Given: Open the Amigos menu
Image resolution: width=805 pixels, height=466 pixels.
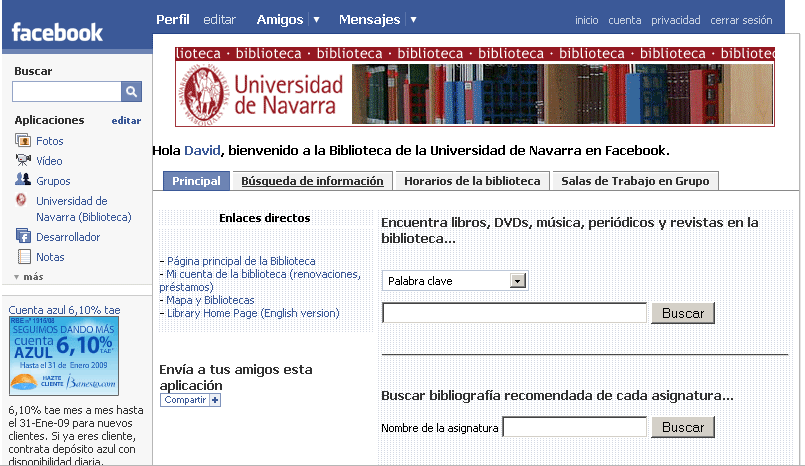Looking at the screenshot, I should pos(280,20).
